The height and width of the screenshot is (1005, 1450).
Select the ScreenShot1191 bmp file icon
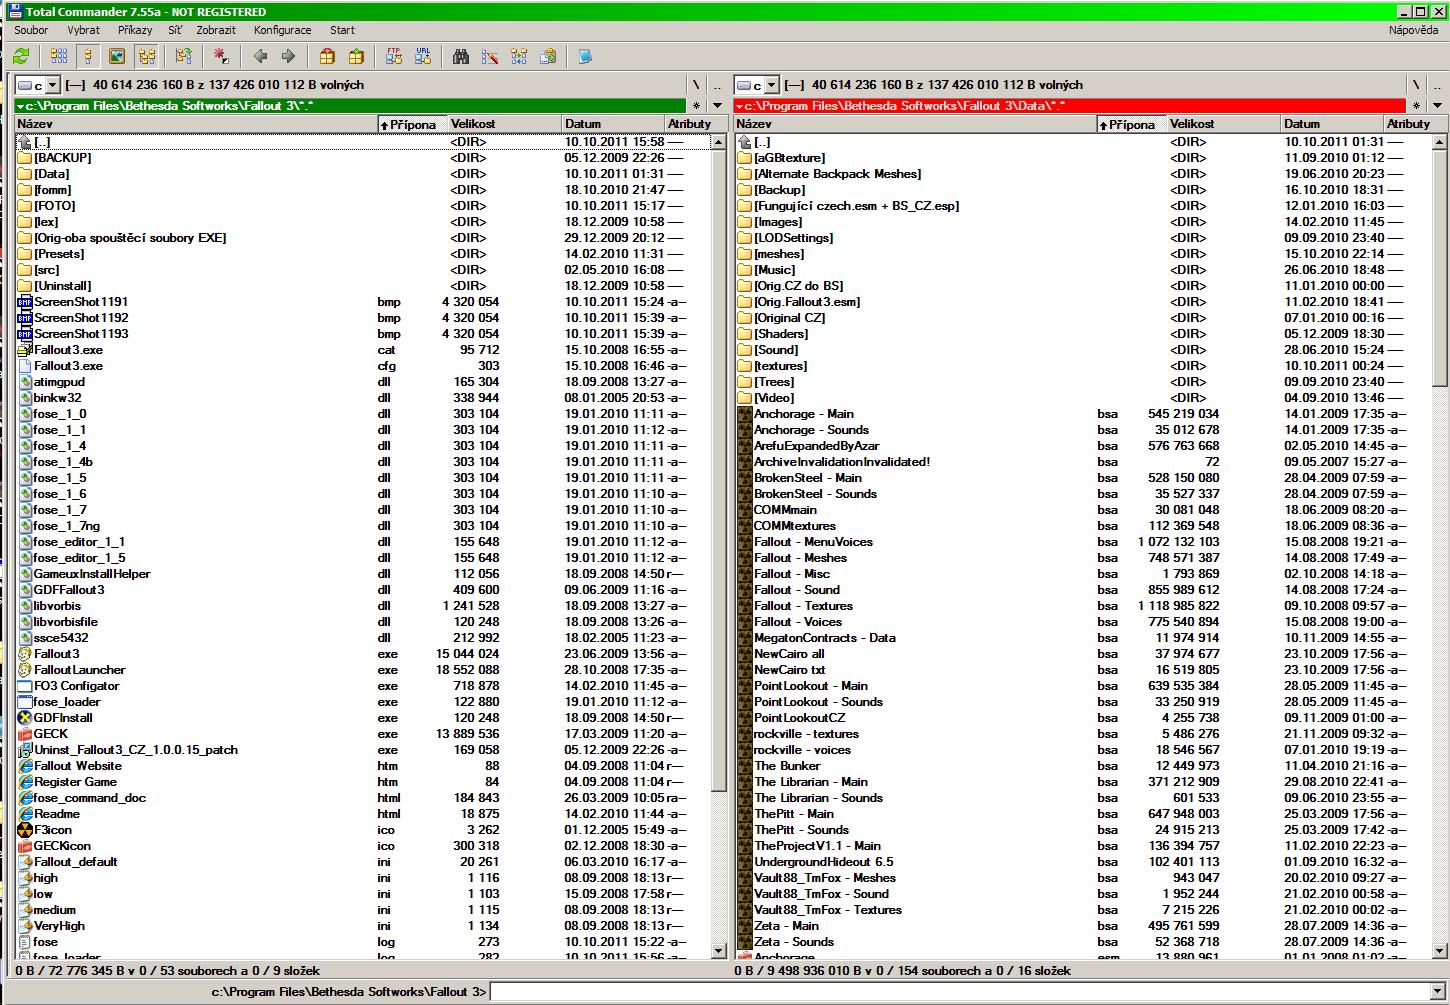click(25, 302)
